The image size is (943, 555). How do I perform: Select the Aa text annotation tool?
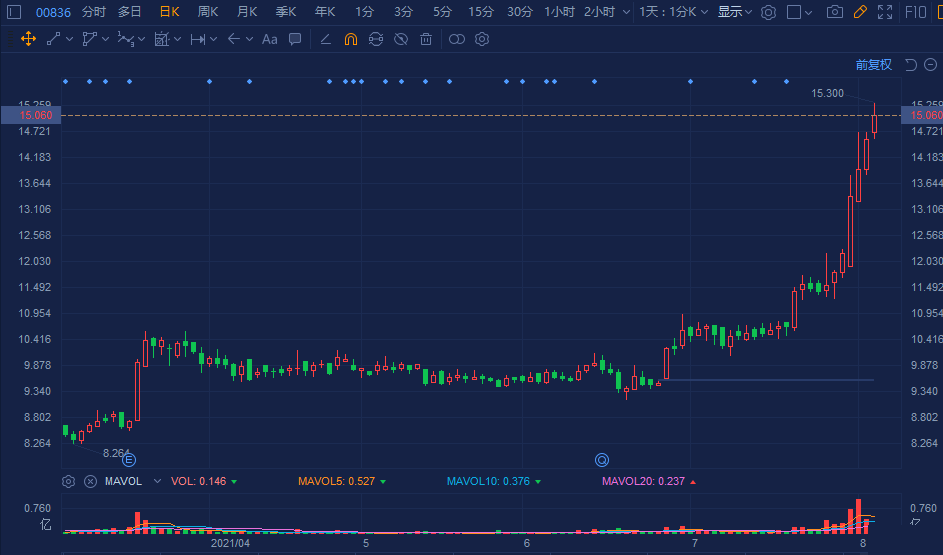pos(270,40)
